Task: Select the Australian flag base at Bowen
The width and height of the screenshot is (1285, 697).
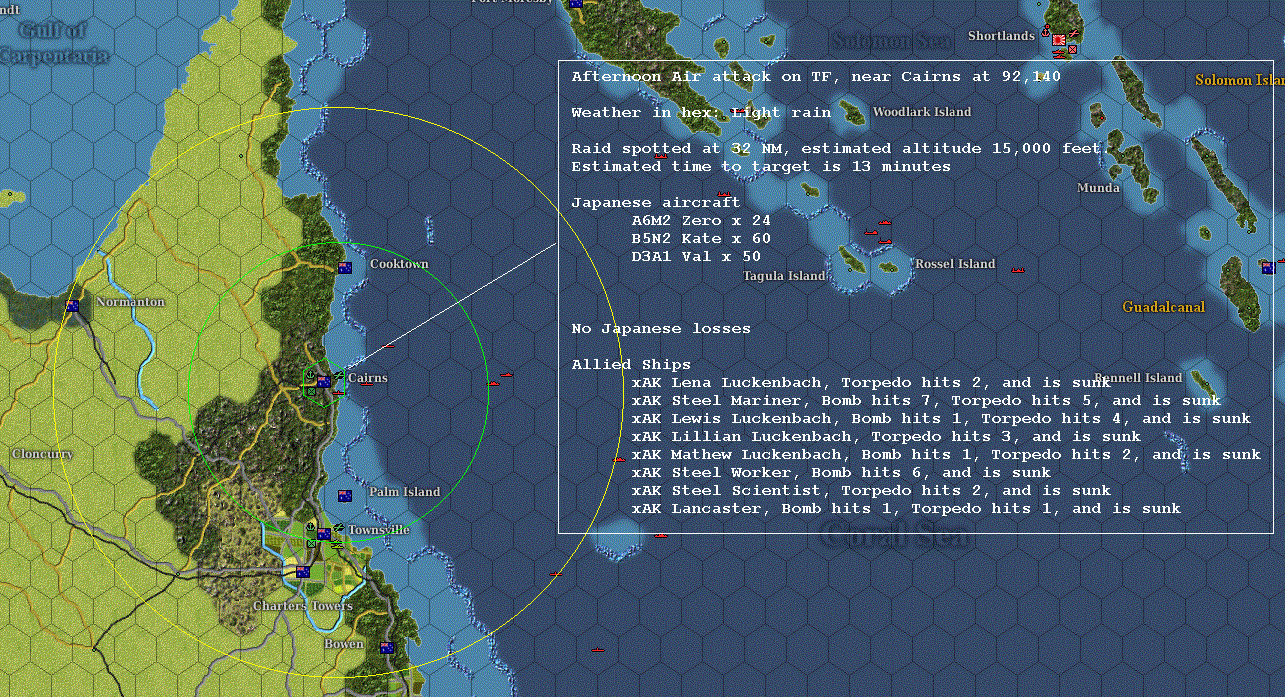Action: 387,648
